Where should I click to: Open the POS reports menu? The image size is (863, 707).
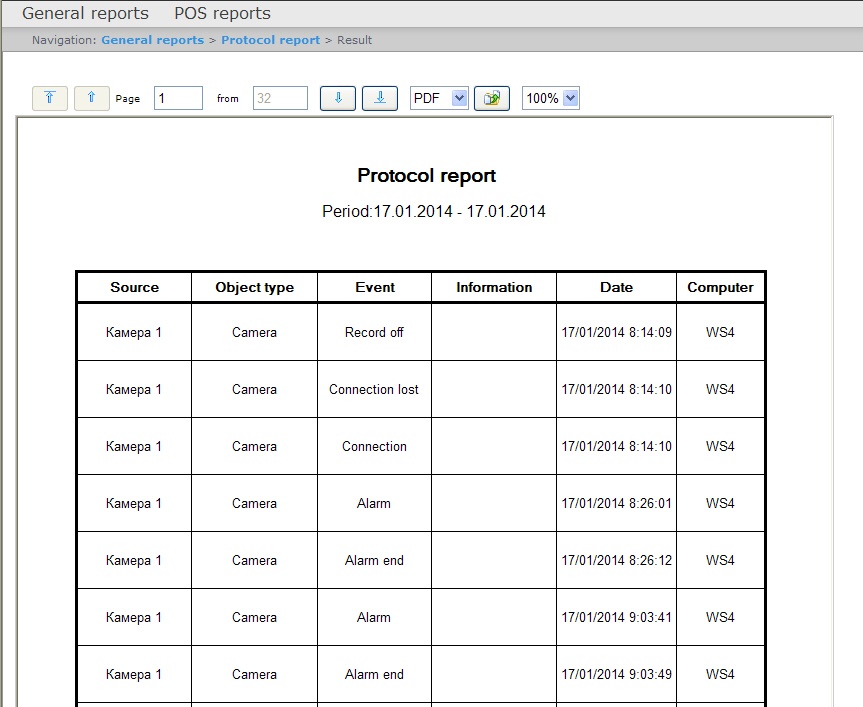click(x=222, y=14)
